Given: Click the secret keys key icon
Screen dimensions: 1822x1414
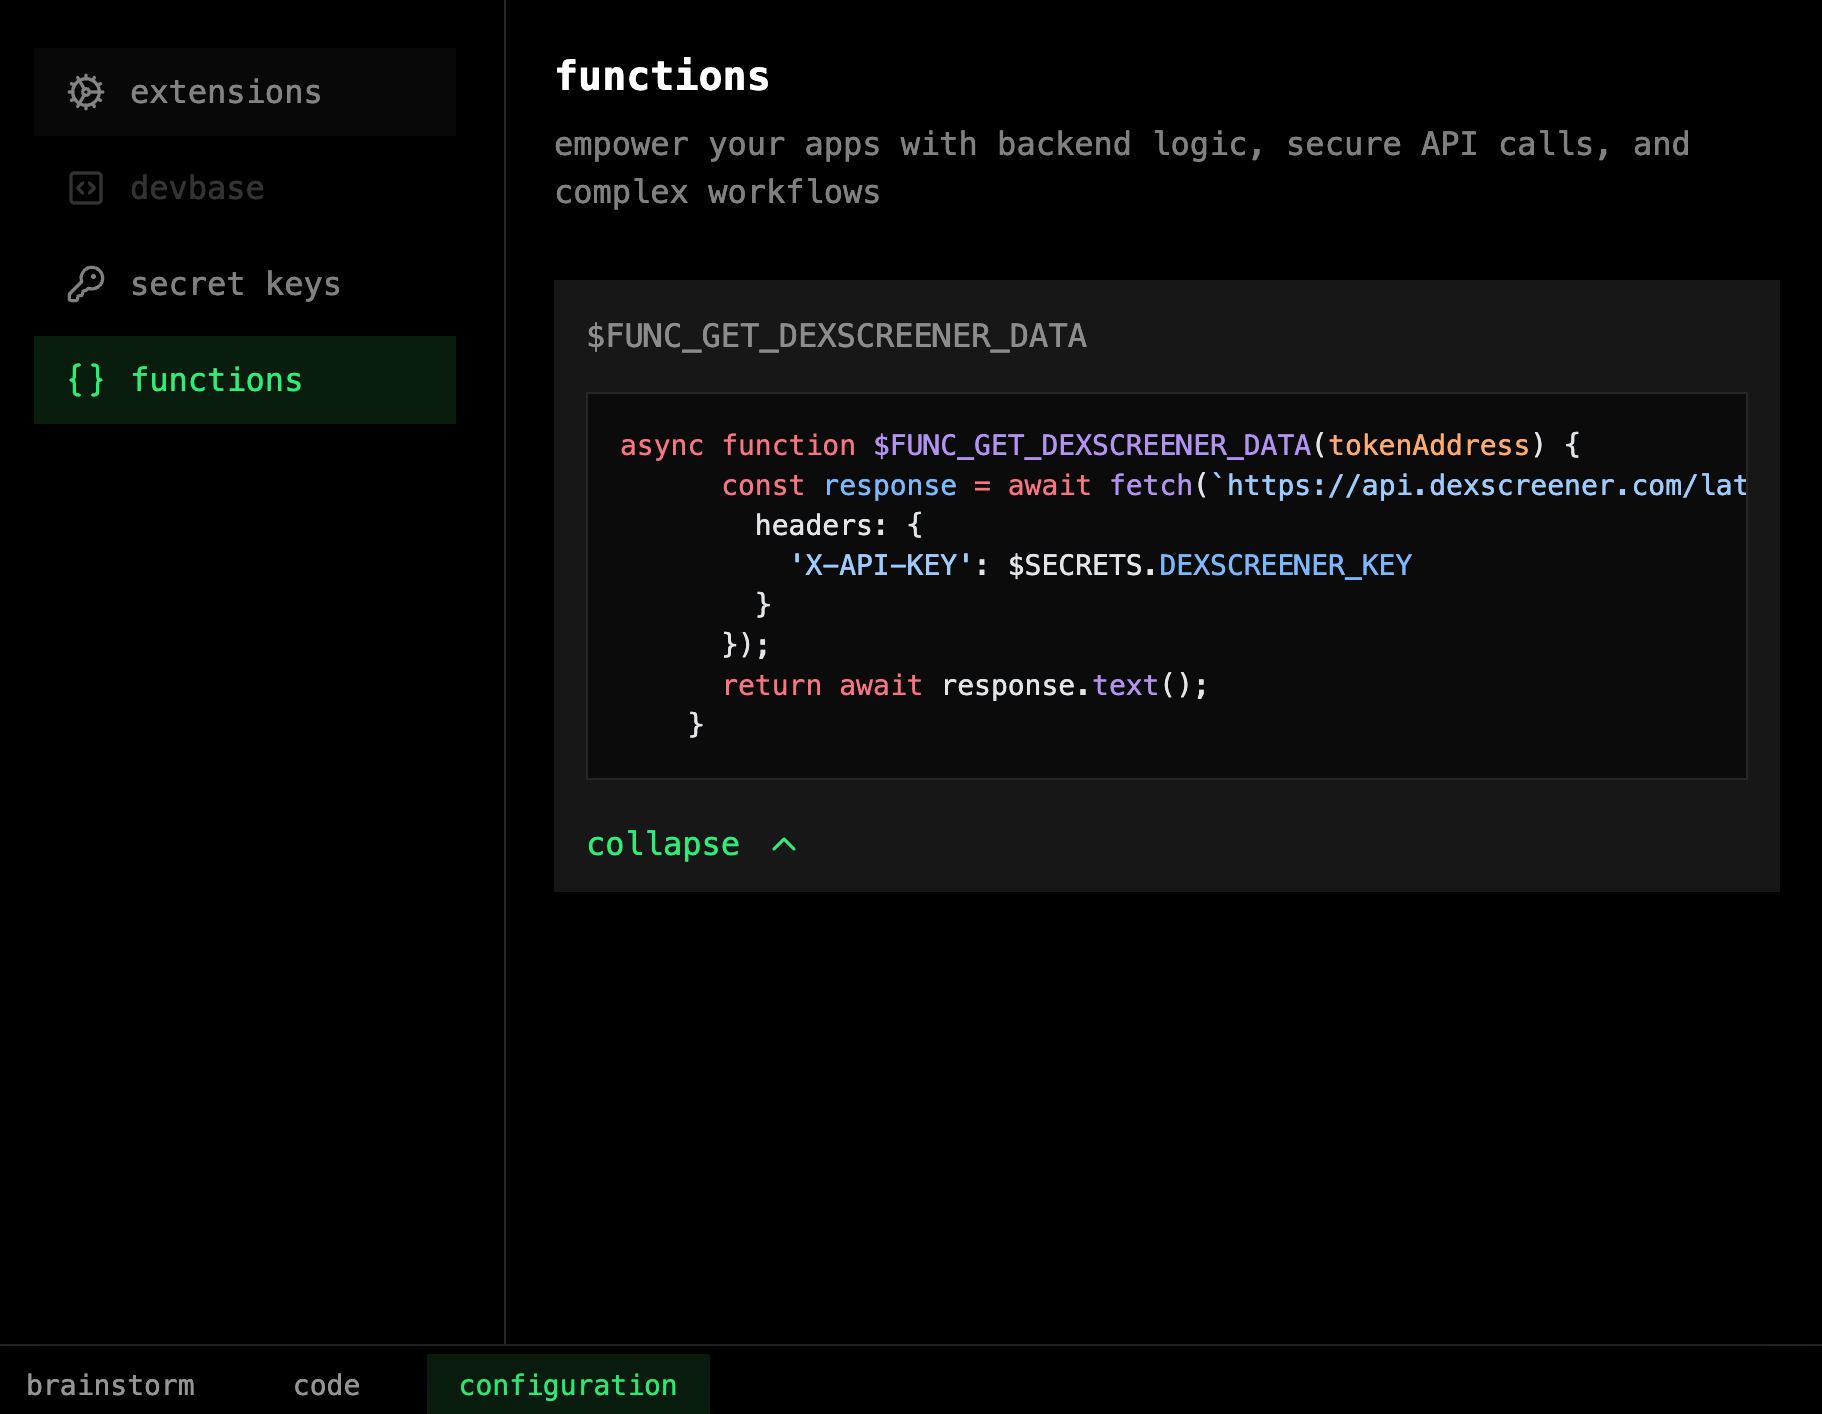Looking at the screenshot, I should click(x=86, y=284).
